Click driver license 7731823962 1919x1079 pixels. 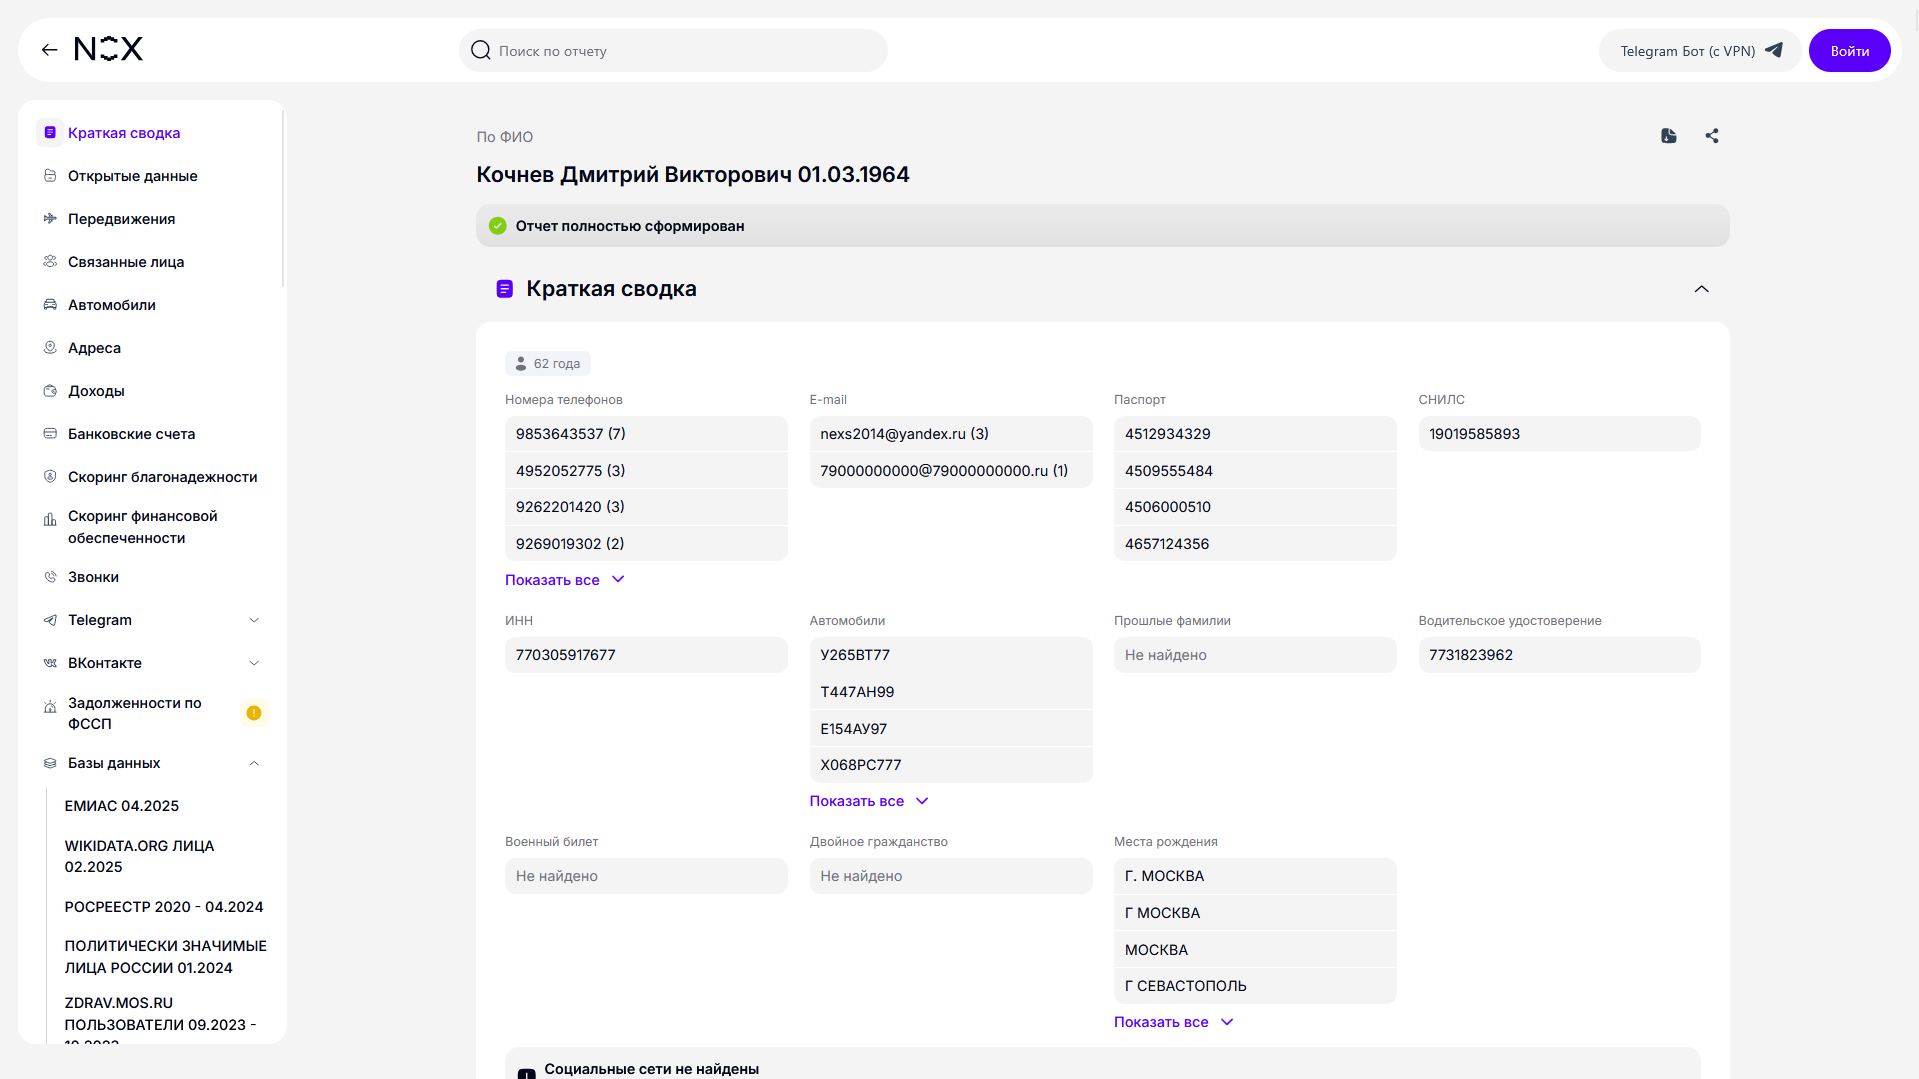point(1559,655)
